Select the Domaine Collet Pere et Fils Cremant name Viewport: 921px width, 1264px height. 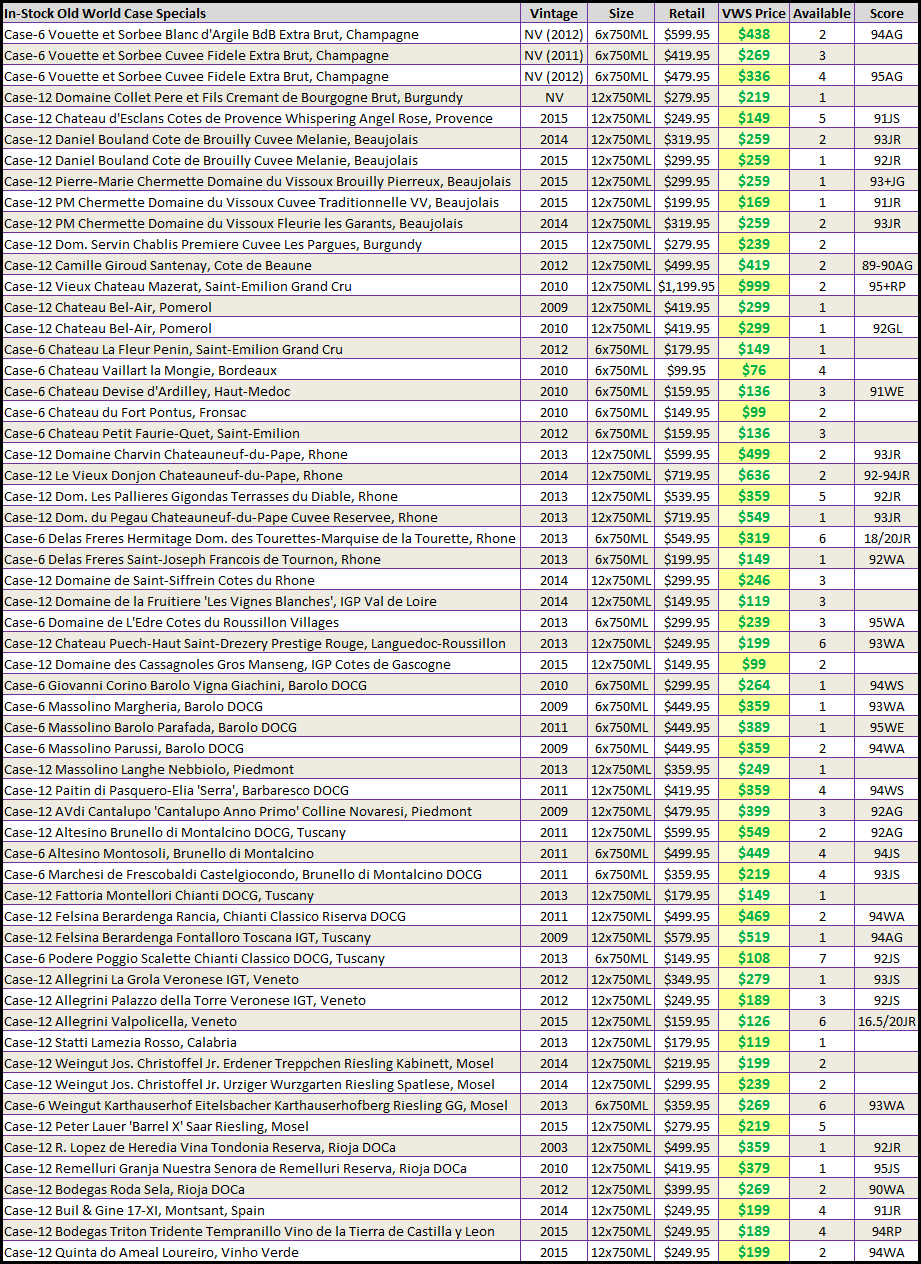(x=233, y=98)
